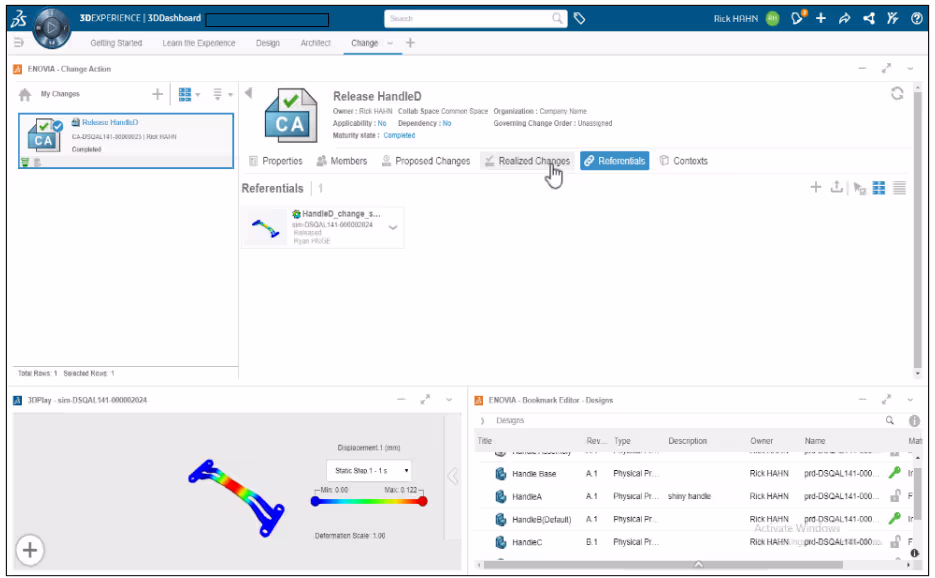Click the Share arrow icon in top bar
This screenshot has width=935, height=578.
tap(844, 18)
